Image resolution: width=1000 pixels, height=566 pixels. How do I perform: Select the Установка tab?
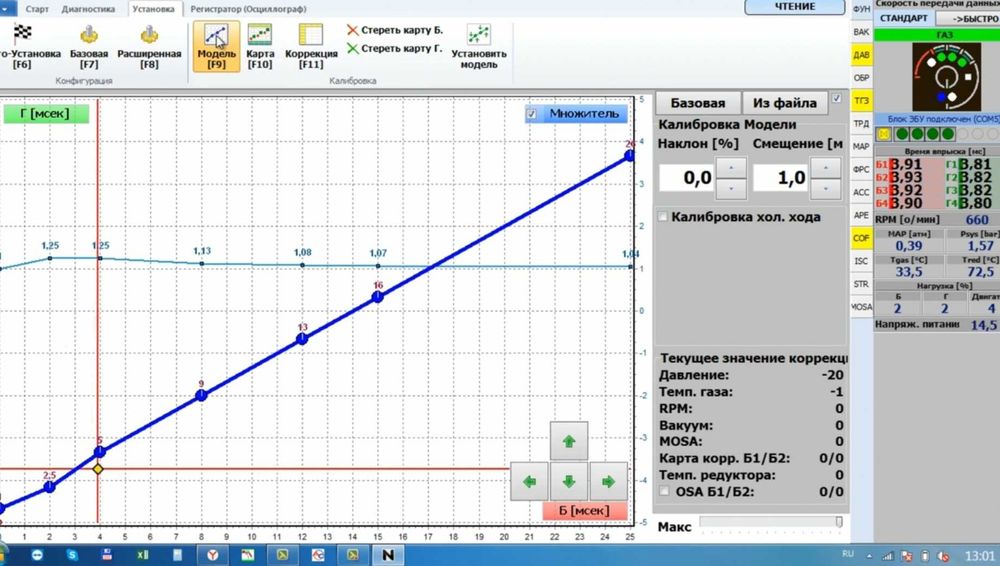154,9
